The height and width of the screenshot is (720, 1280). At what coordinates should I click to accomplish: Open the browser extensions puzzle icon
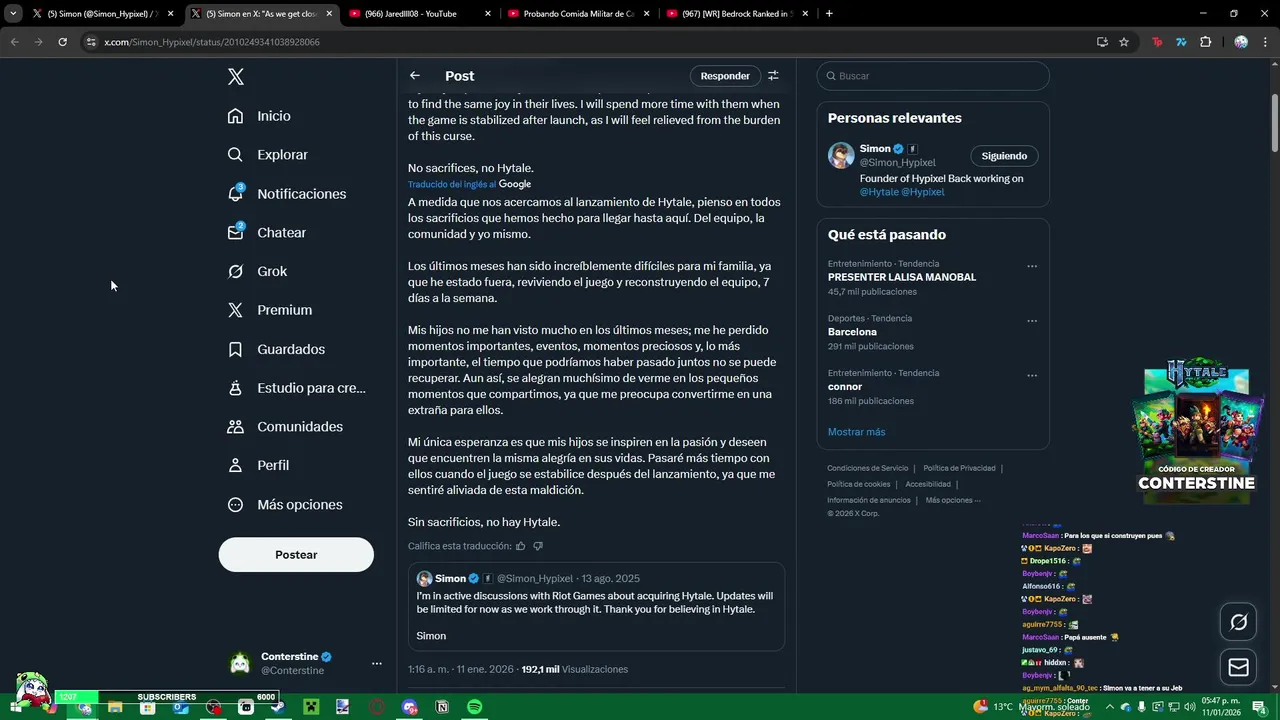(x=1205, y=42)
